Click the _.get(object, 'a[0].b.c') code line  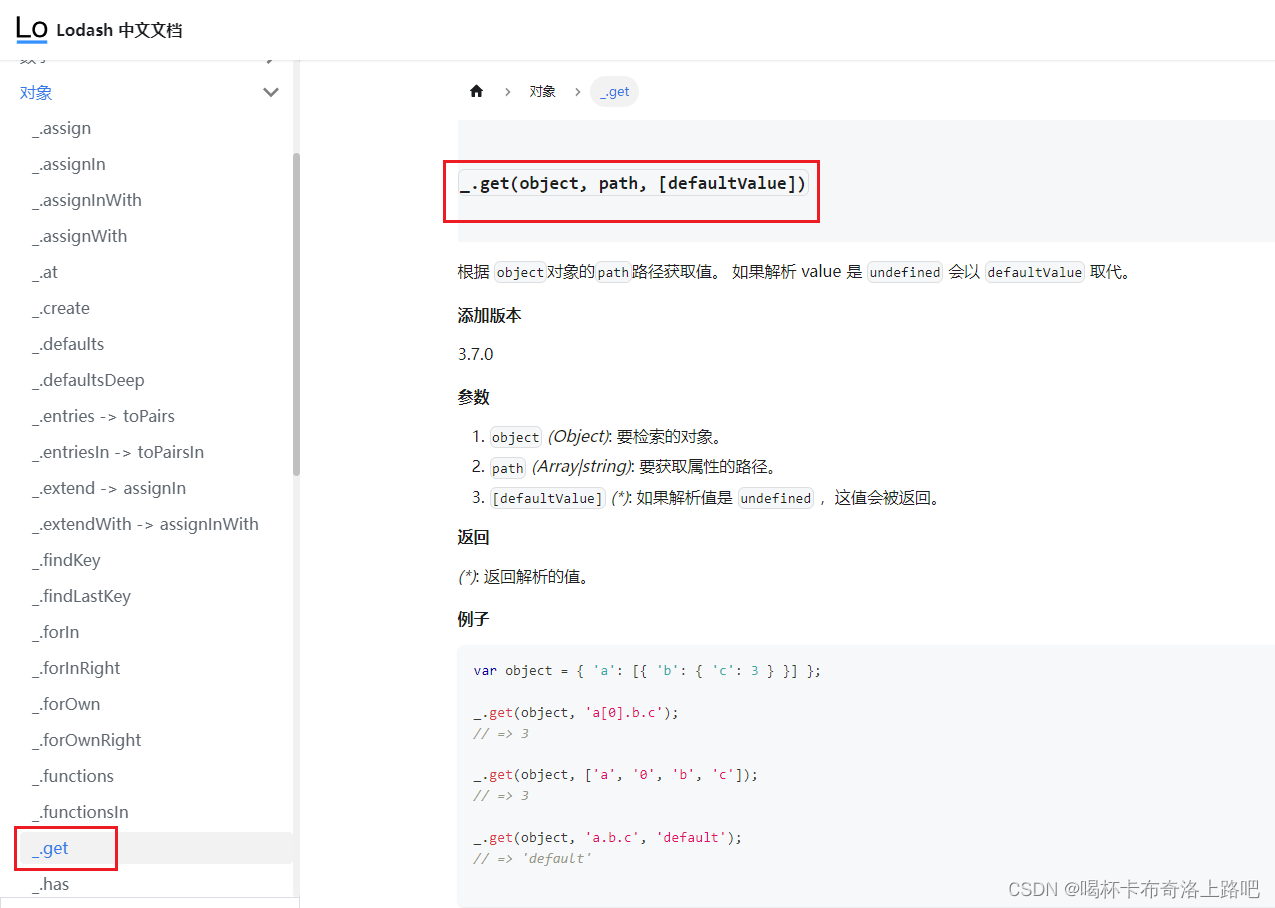click(576, 713)
